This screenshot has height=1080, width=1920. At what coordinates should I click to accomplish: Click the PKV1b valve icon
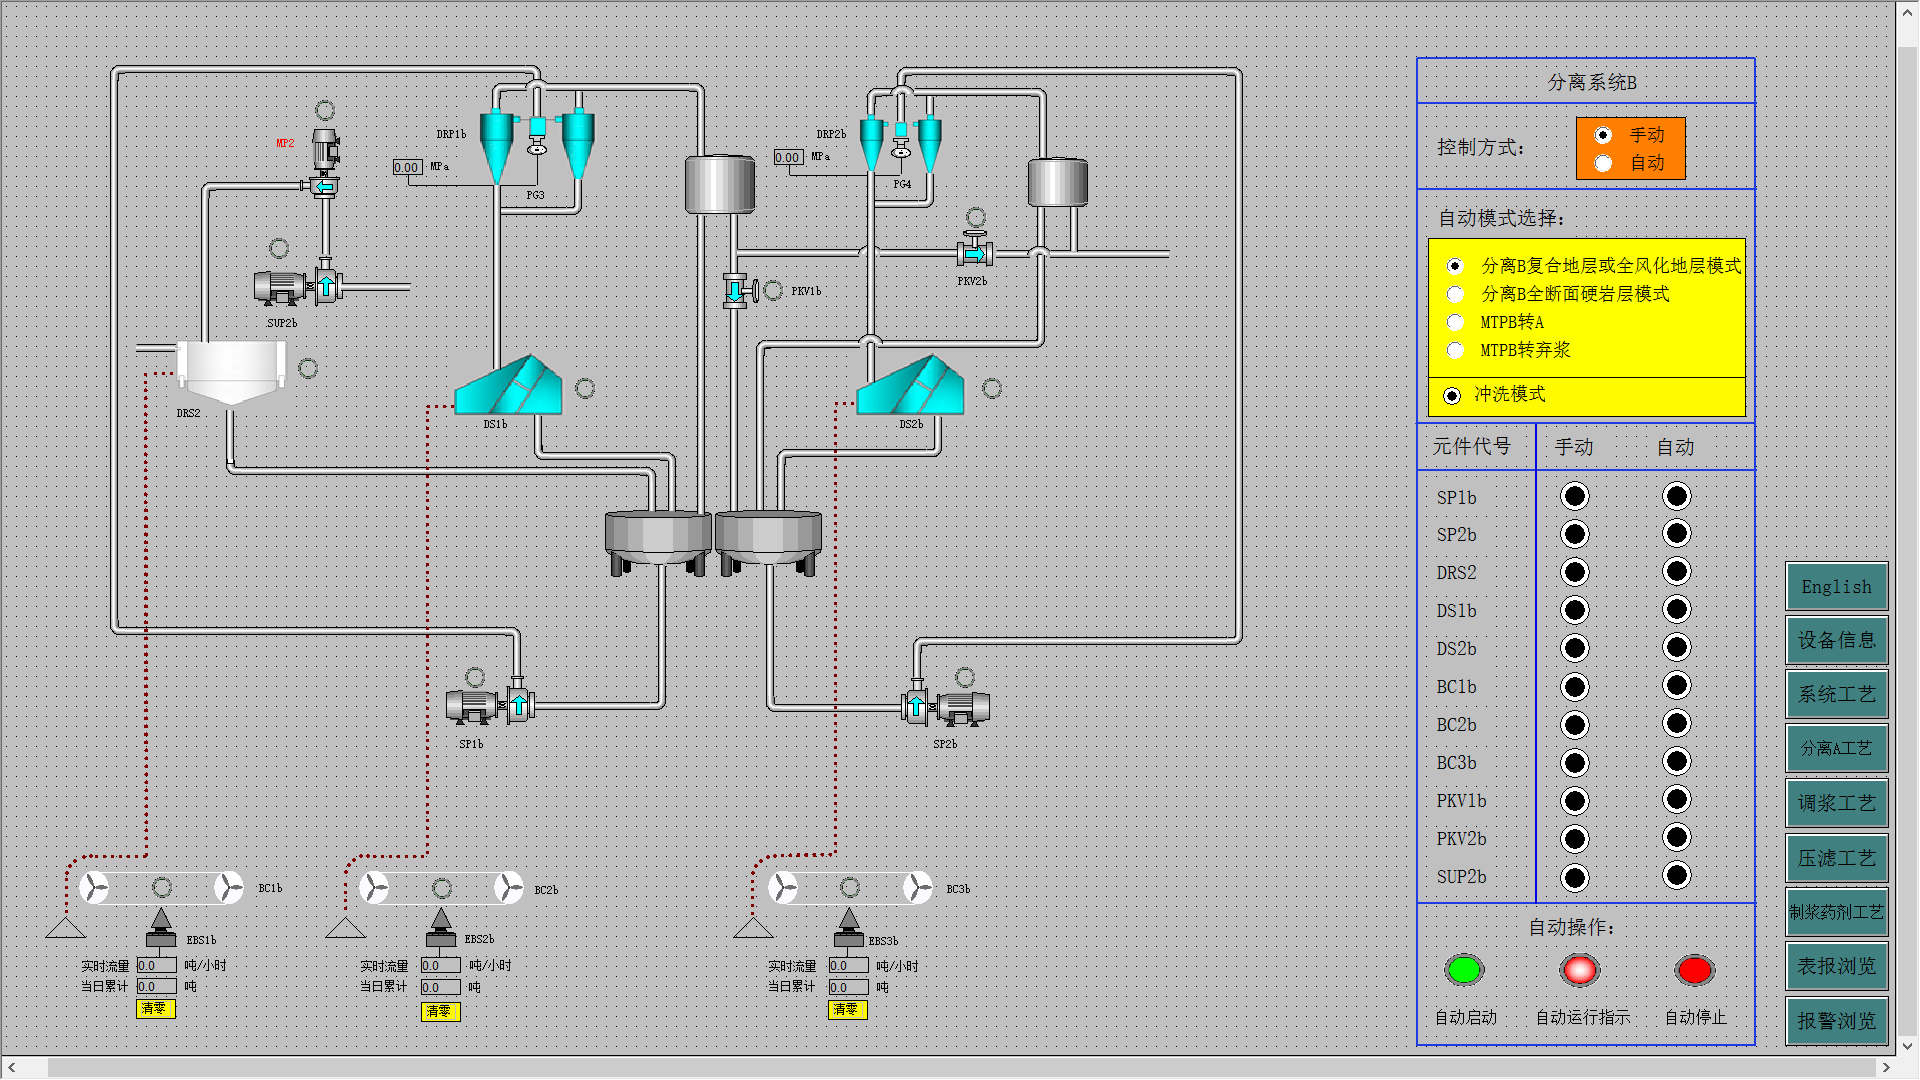(738, 291)
